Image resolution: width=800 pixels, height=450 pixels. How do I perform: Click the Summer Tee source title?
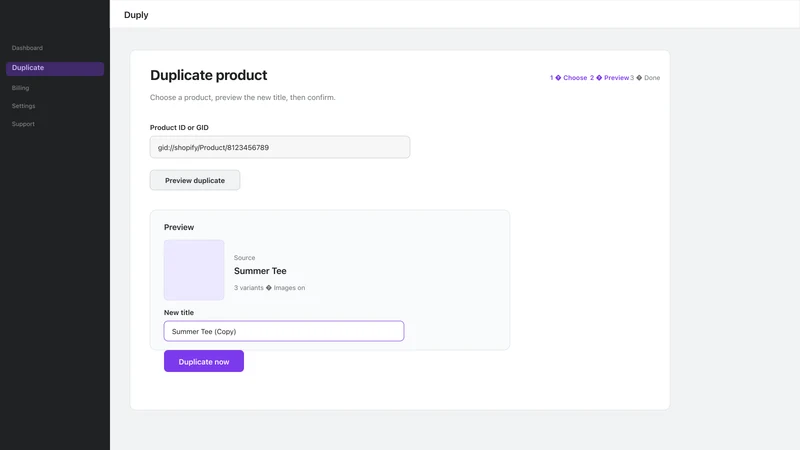260,271
